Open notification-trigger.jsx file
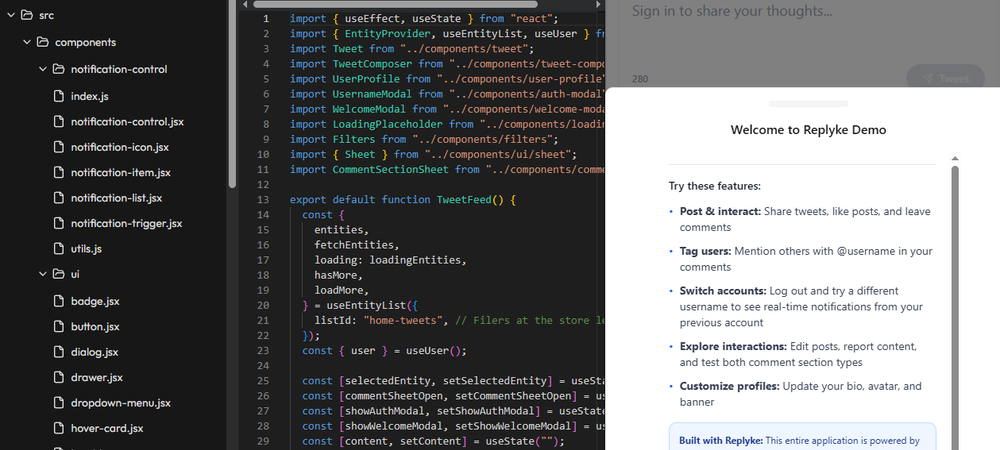 (126, 223)
